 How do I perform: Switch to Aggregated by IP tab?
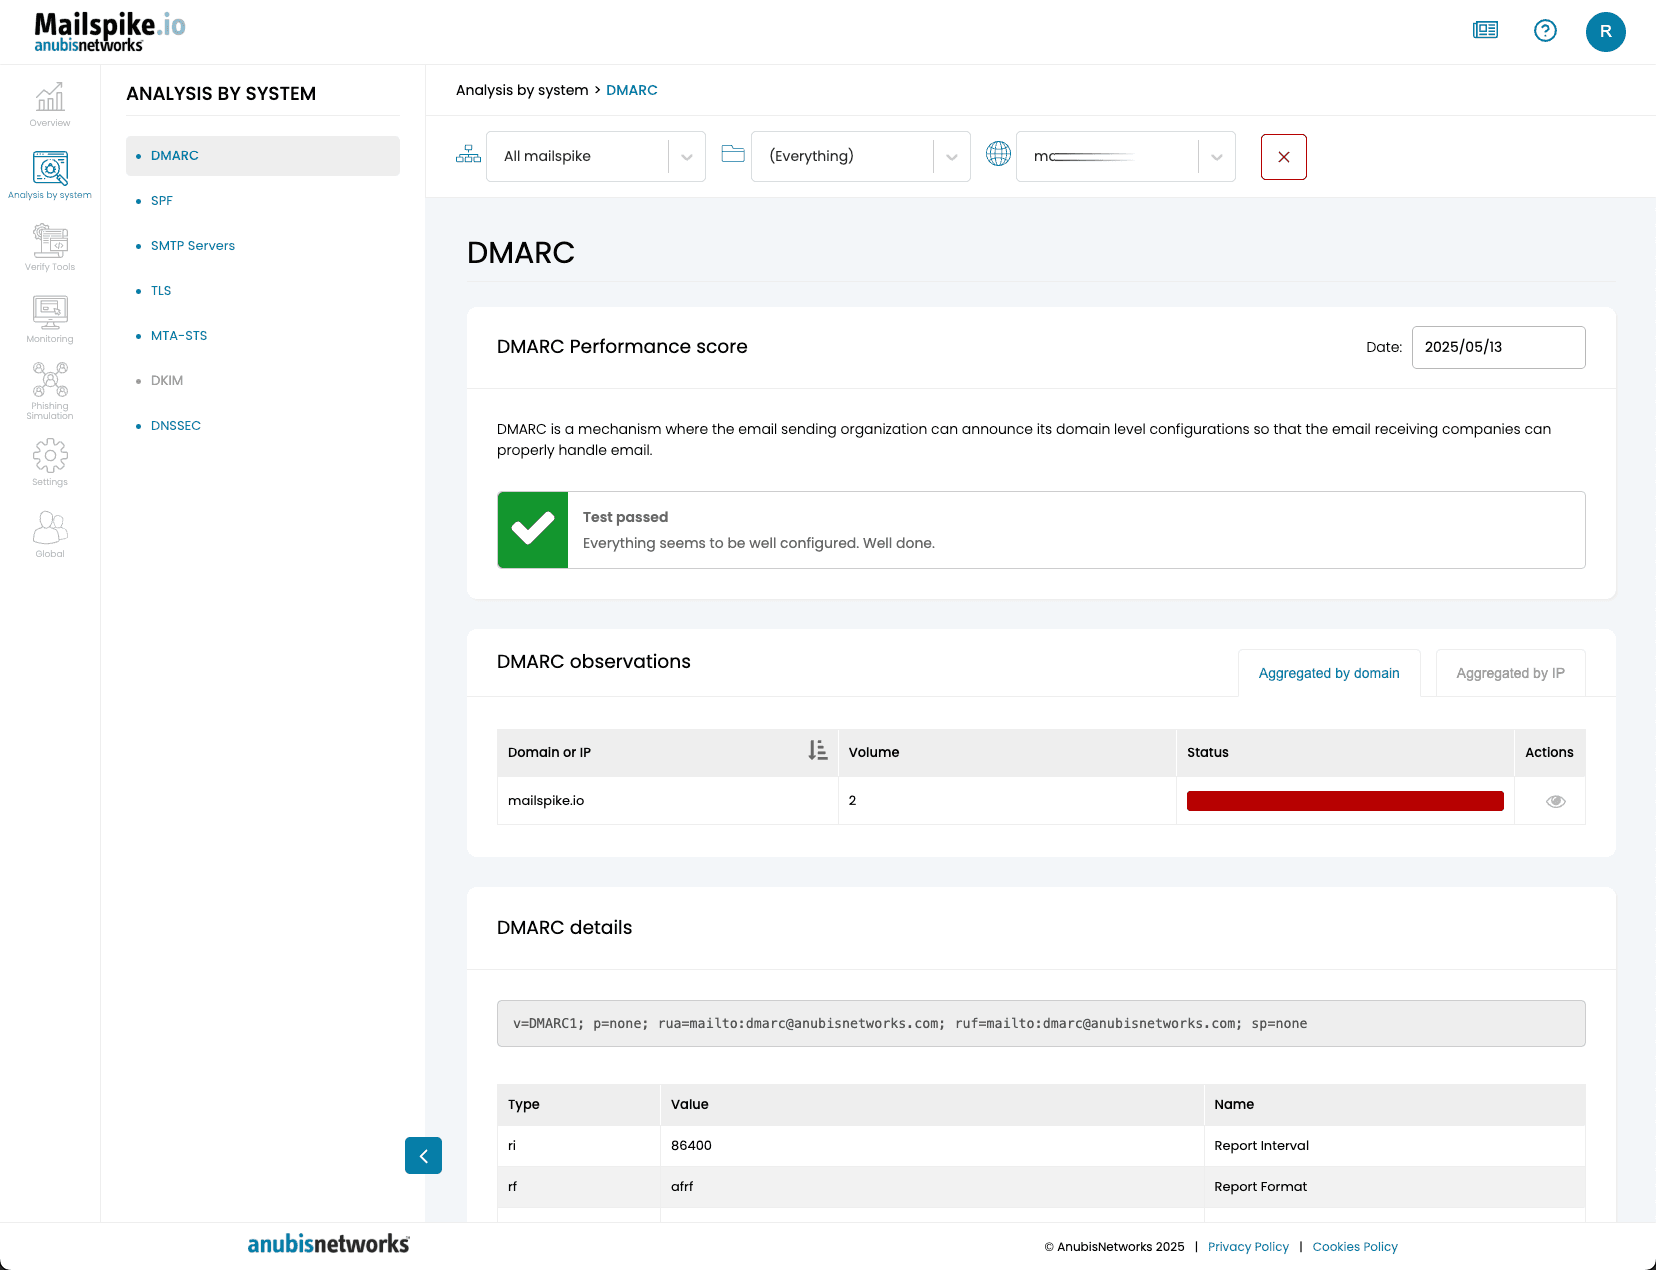(1510, 673)
